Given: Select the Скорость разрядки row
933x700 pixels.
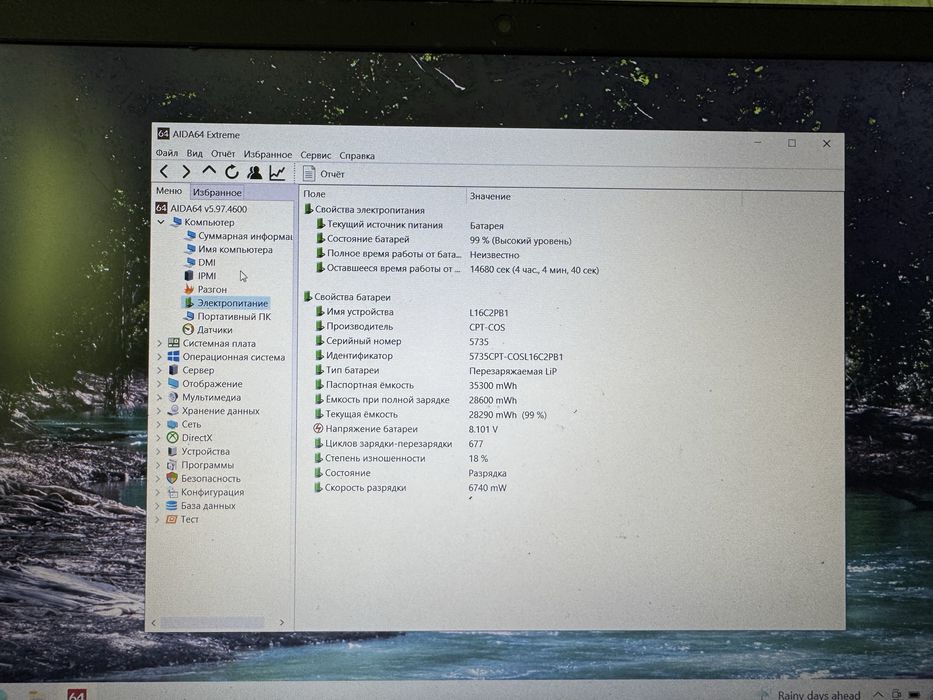Looking at the screenshot, I should pyautogui.click(x=411, y=488).
